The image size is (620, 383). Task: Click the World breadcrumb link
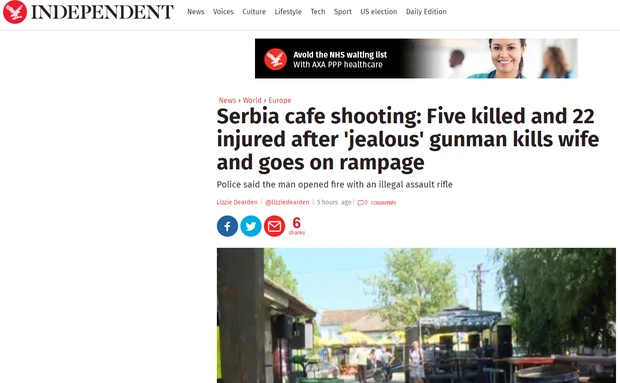click(x=252, y=100)
